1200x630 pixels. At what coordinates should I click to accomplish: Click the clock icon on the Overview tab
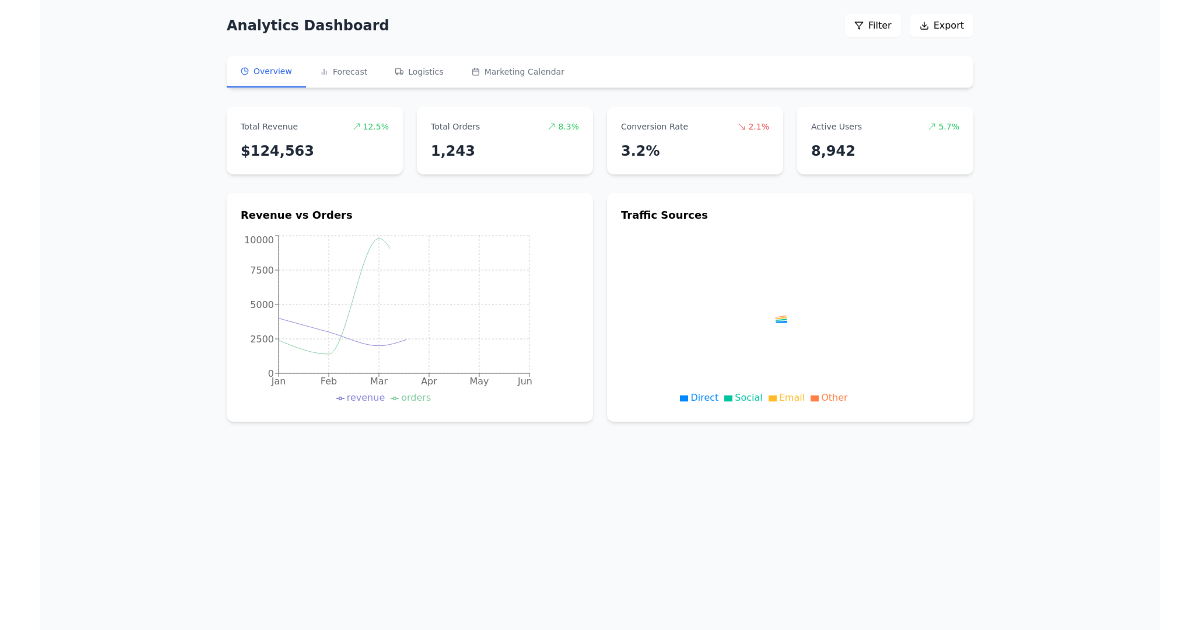pos(244,71)
